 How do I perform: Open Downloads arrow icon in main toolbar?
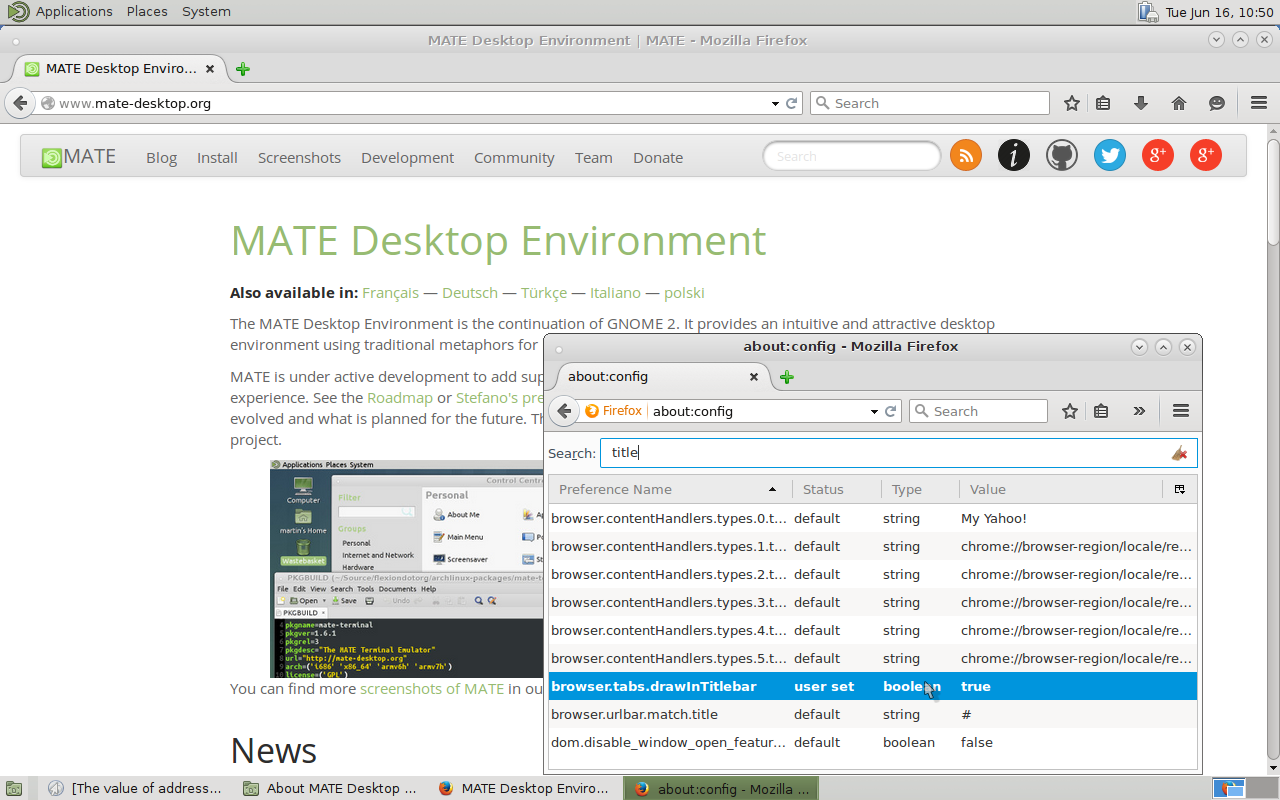click(x=1141, y=103)
